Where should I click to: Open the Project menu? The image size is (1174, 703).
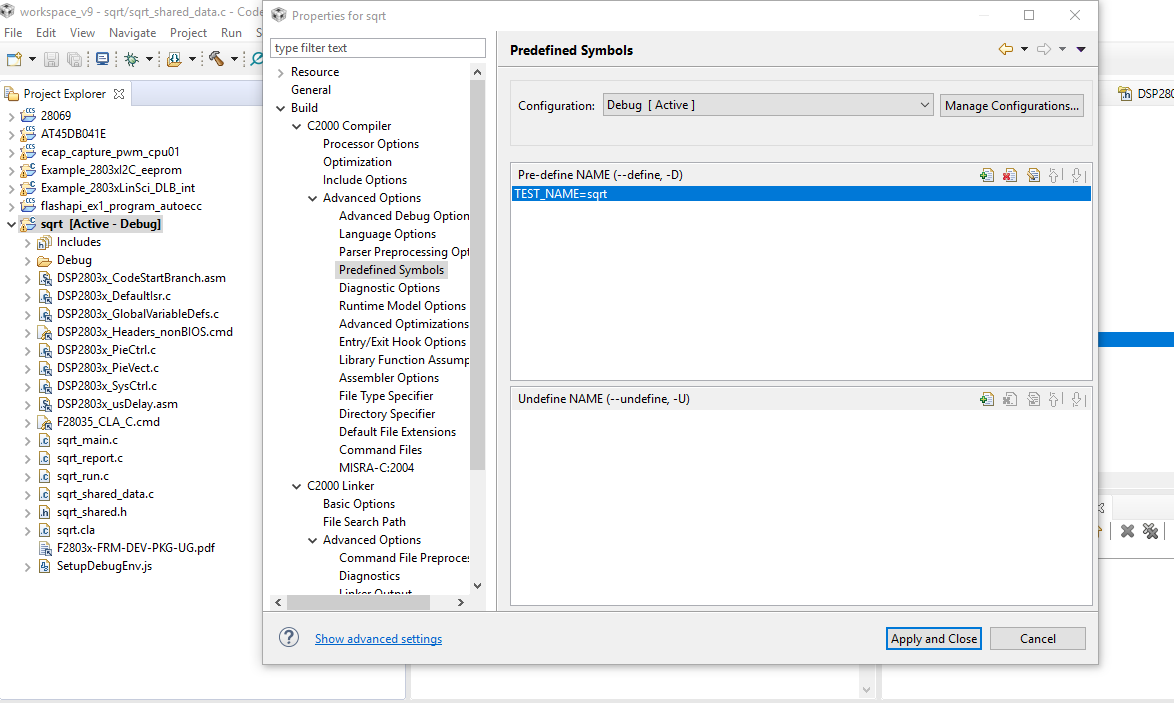188,33
